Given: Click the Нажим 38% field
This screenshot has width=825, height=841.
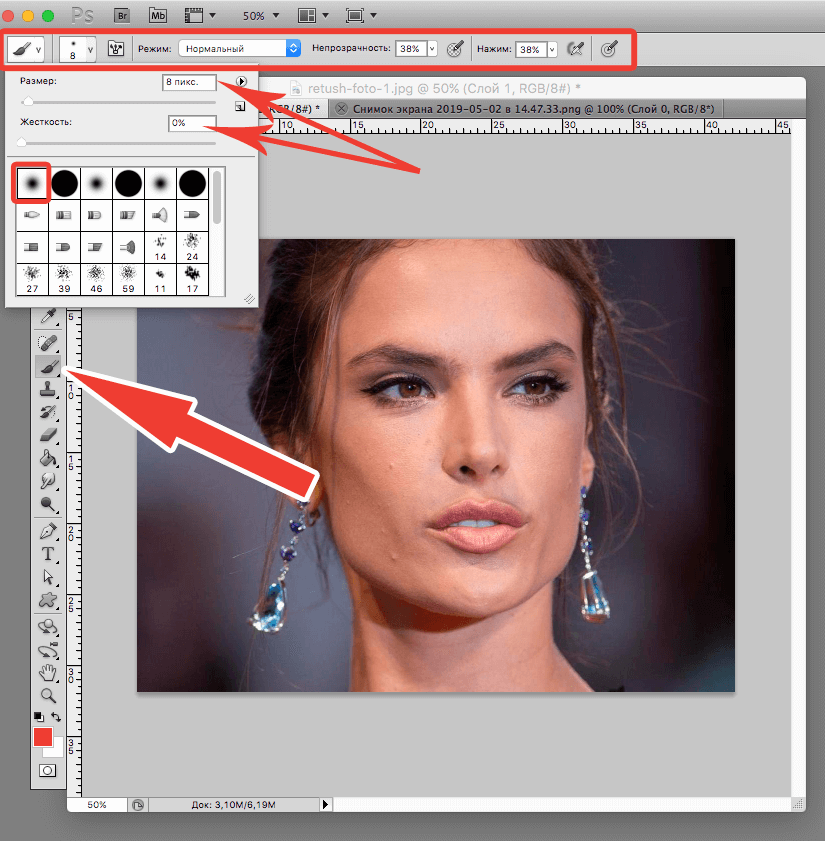Looking at the screenshot, I should (531, 49).
